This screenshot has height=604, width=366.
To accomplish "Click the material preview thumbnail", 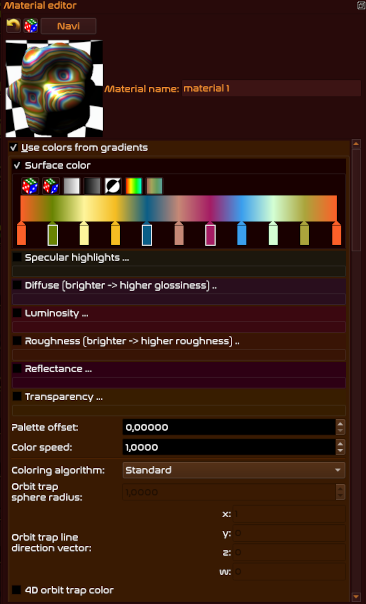I will (x=54, y=88).
